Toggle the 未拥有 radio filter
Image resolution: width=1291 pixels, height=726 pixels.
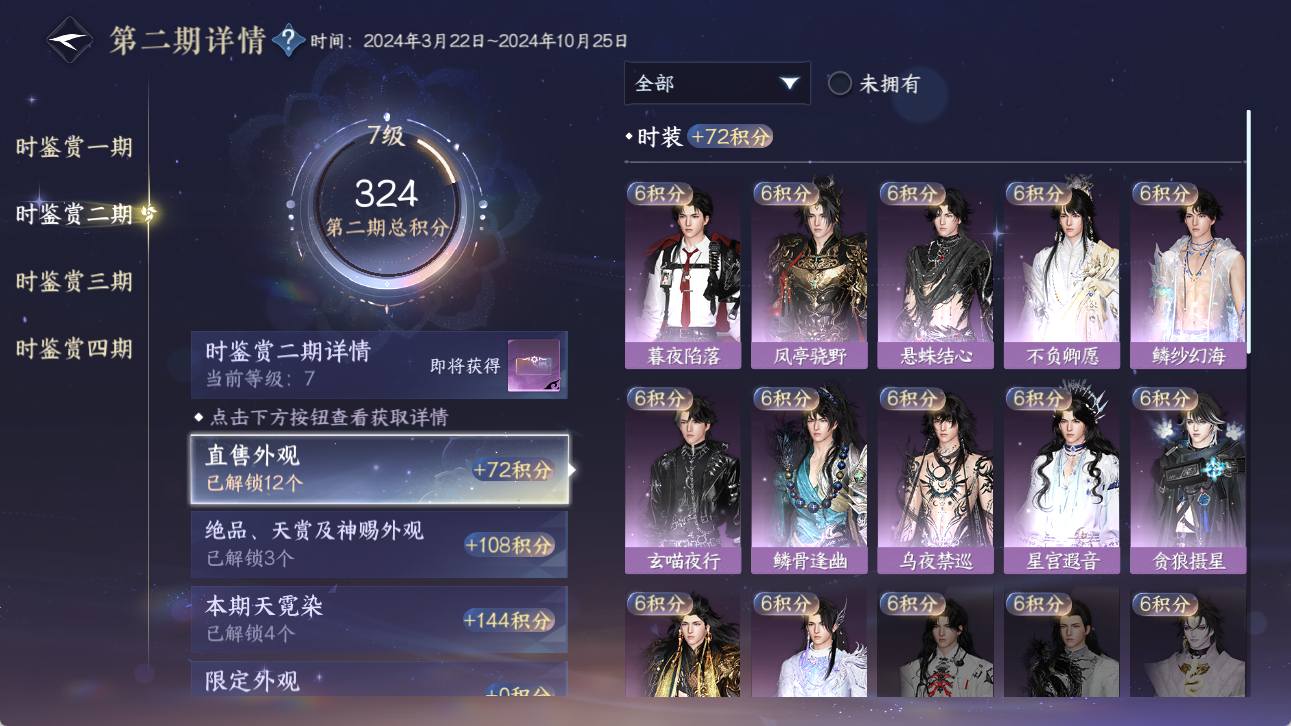tap(840, 84)
